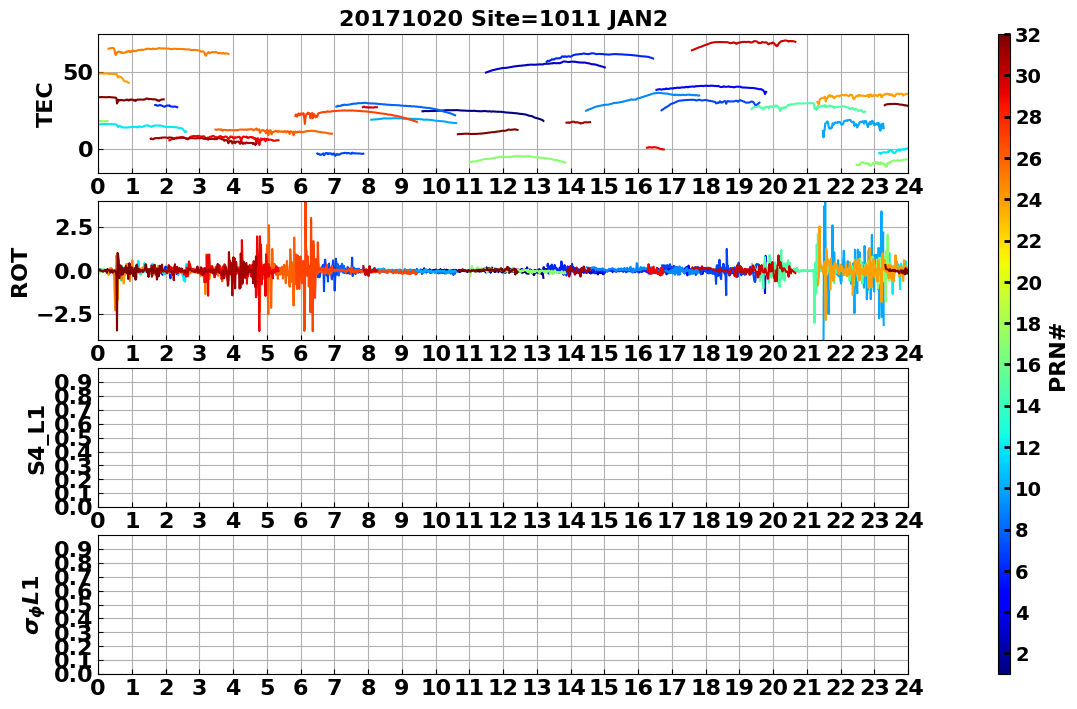Click the PRN colorbar gradient strip
Viewport: 1077px width, 709px height.
1004,354
